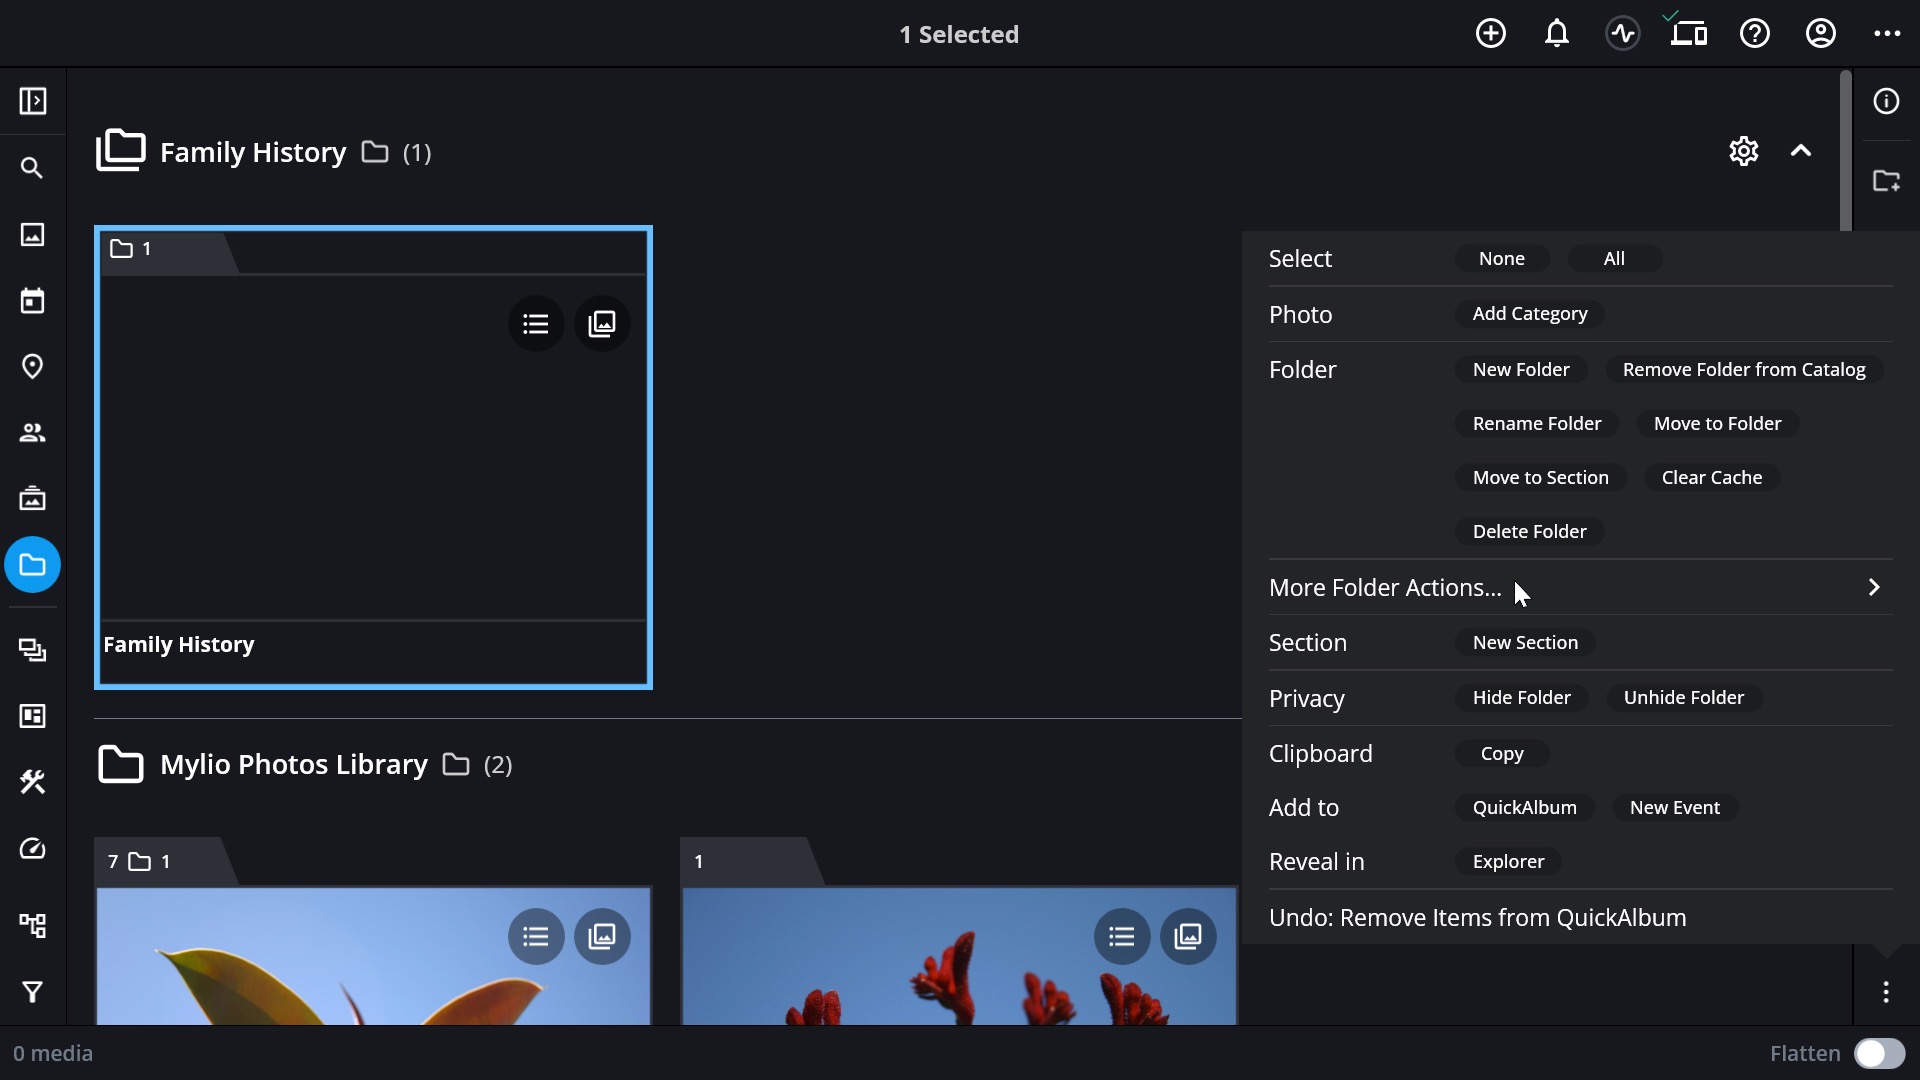
Task: Click Copy in Clipboard row
Action: (x=1502, y=753)
